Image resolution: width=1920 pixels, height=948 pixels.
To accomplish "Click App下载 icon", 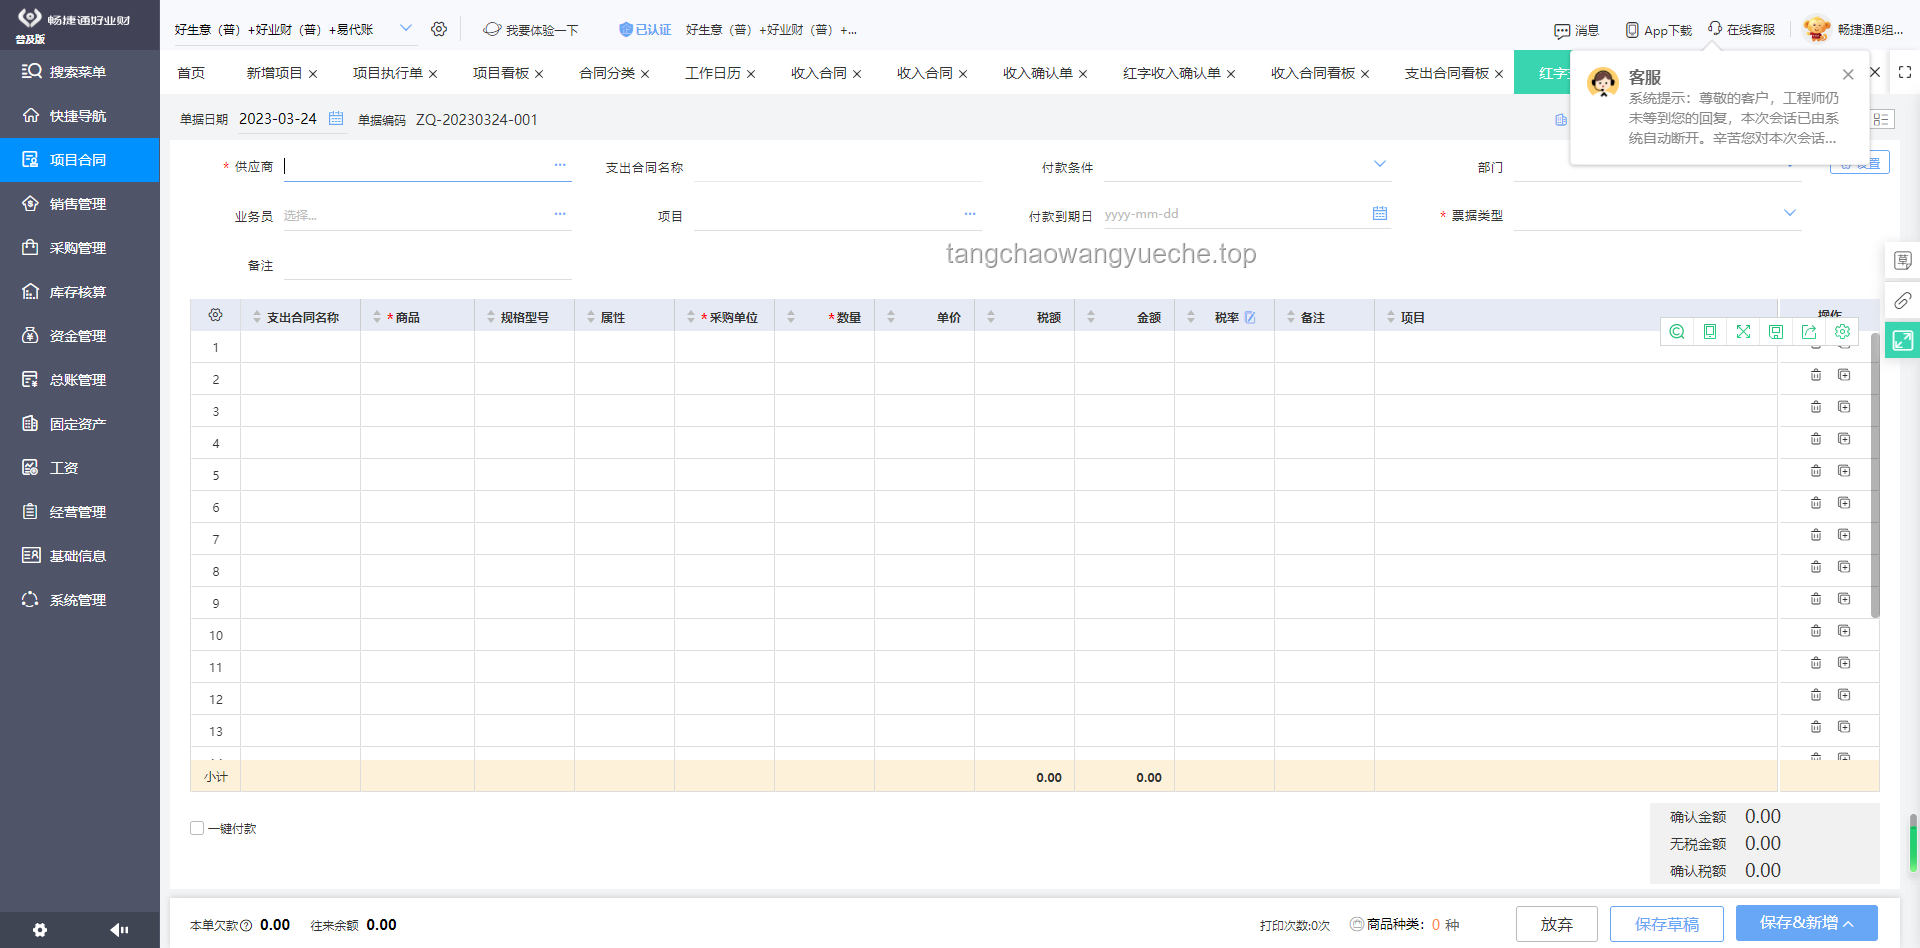I will coord(1658,30).
